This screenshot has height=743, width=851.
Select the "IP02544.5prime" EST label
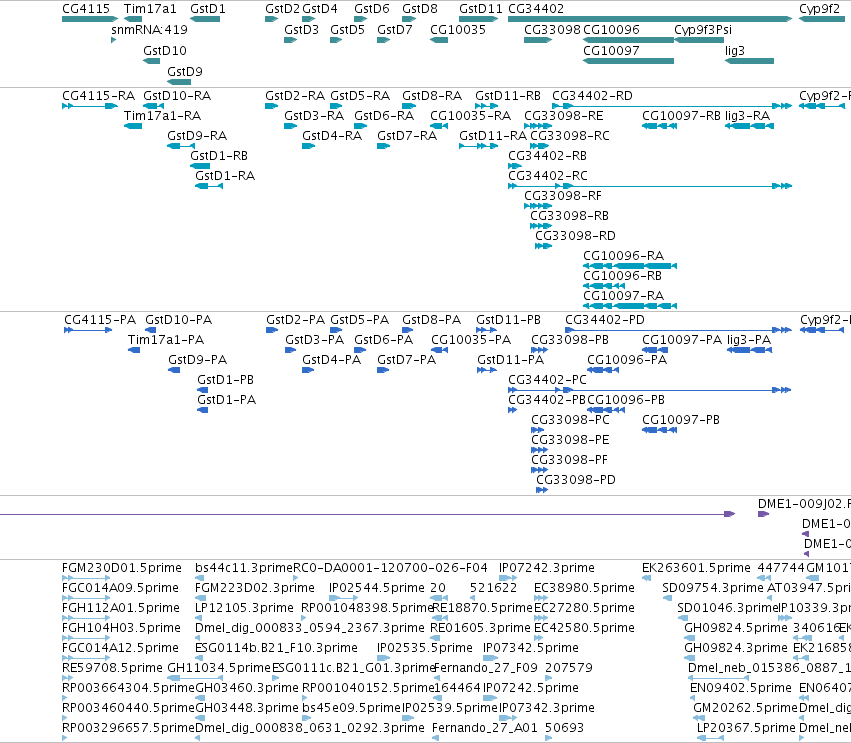click(377, 588)
